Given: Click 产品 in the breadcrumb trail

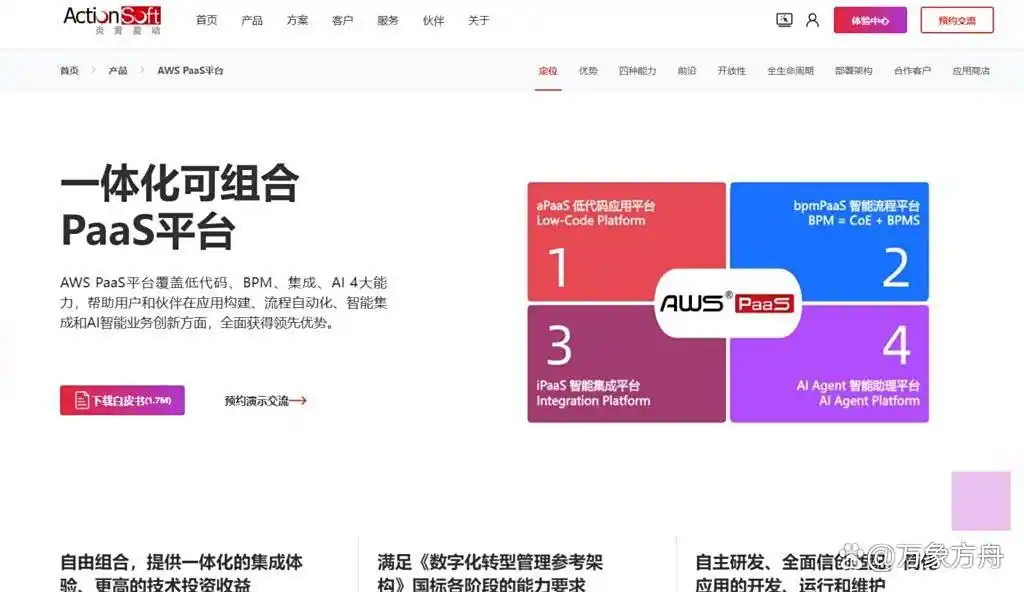Looking at the screenshot, I should pos(116,70).
